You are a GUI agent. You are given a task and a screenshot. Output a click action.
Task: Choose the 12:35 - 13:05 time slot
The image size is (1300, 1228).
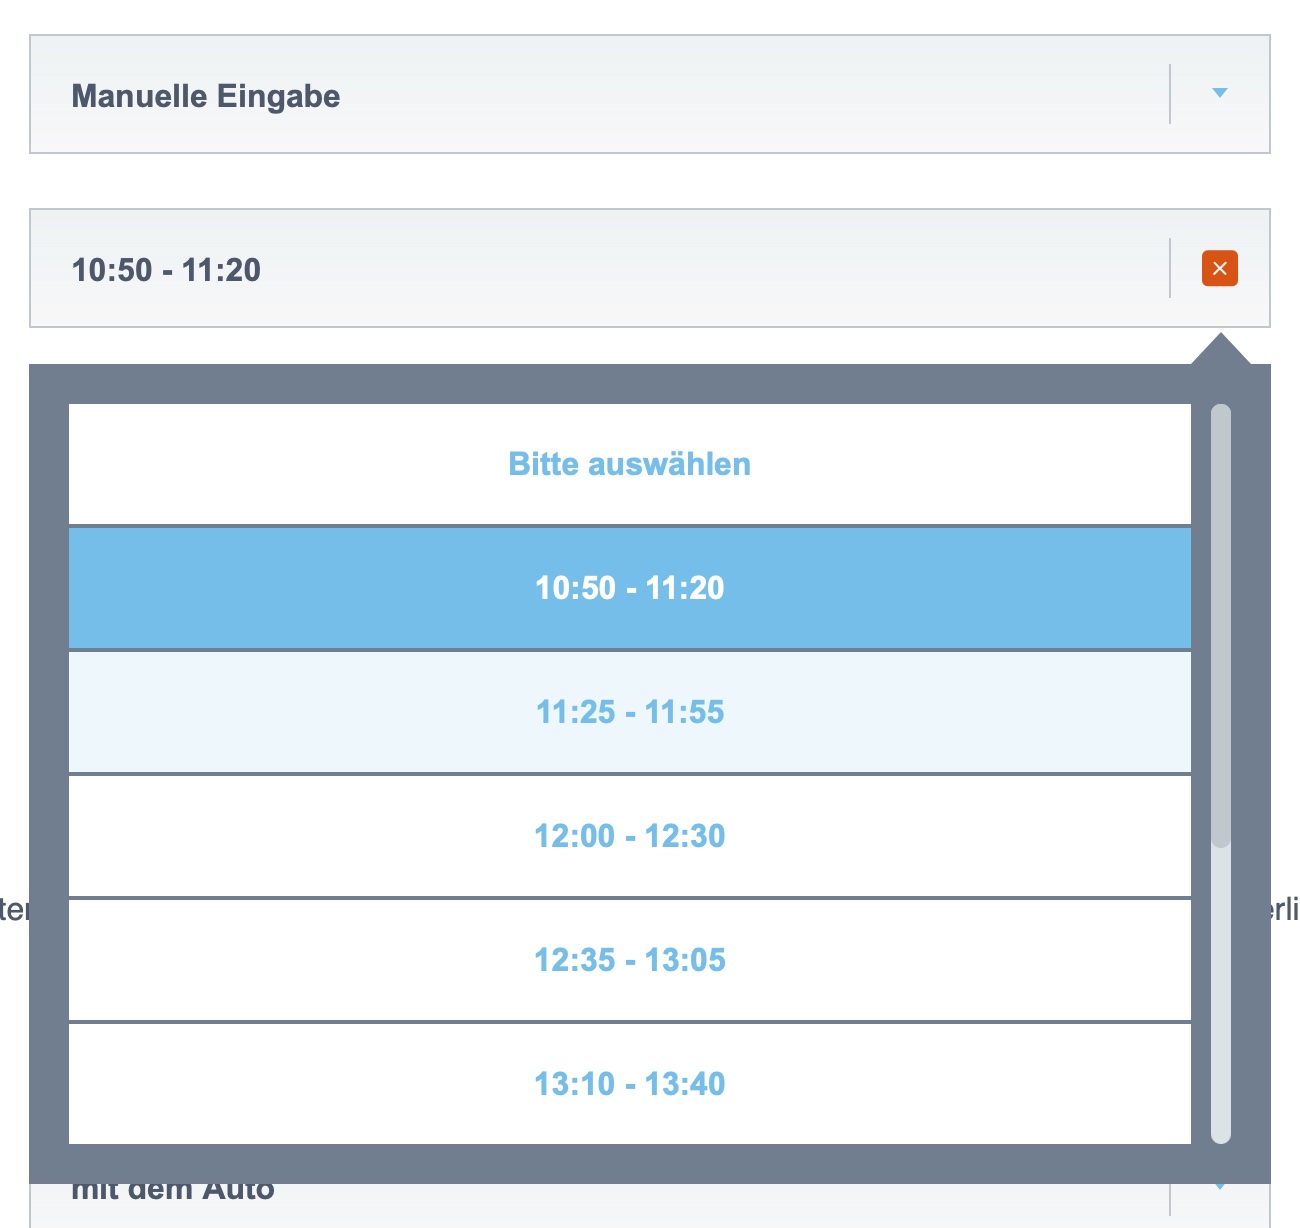pos(629,960)
